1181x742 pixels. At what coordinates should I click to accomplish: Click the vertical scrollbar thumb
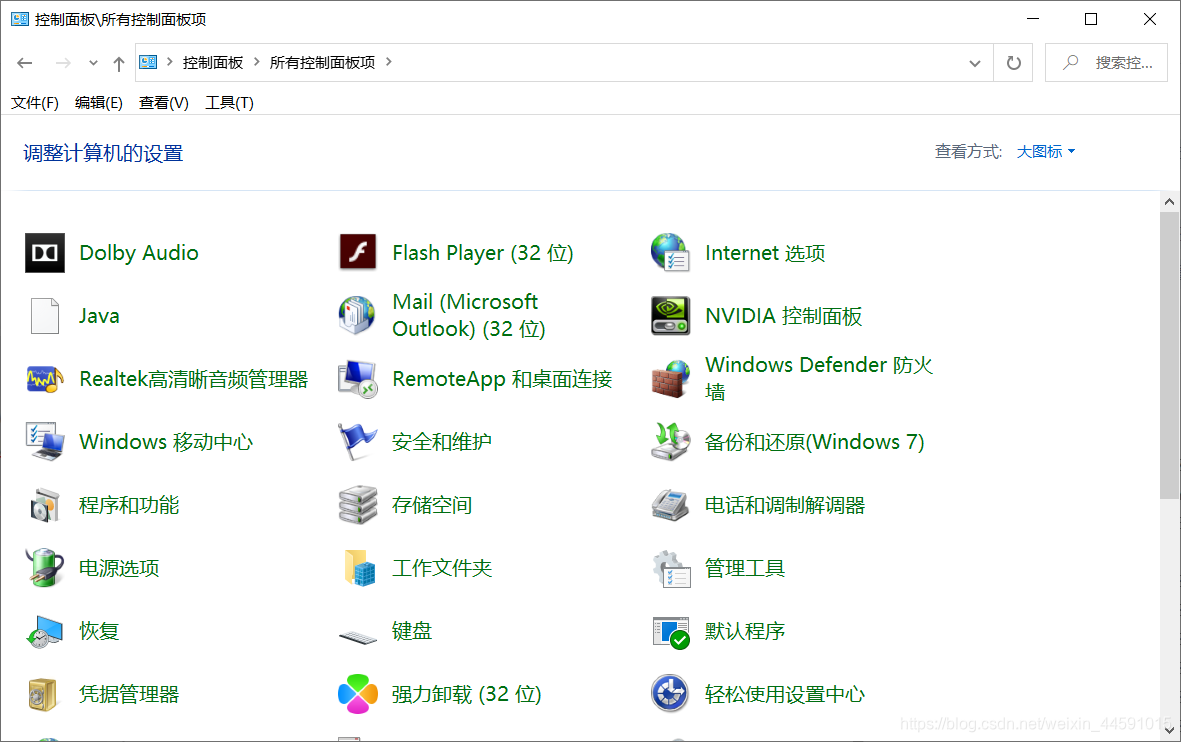pos(1169,356)
